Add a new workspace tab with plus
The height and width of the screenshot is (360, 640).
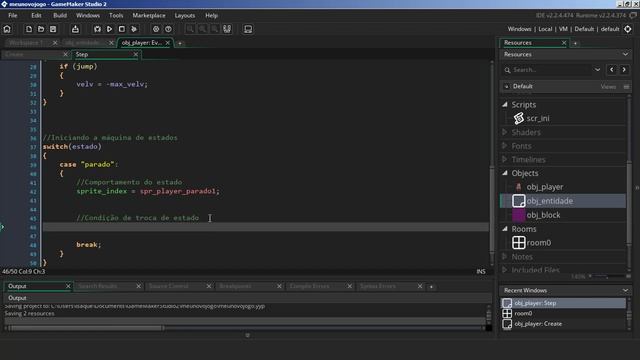[180, 43]
